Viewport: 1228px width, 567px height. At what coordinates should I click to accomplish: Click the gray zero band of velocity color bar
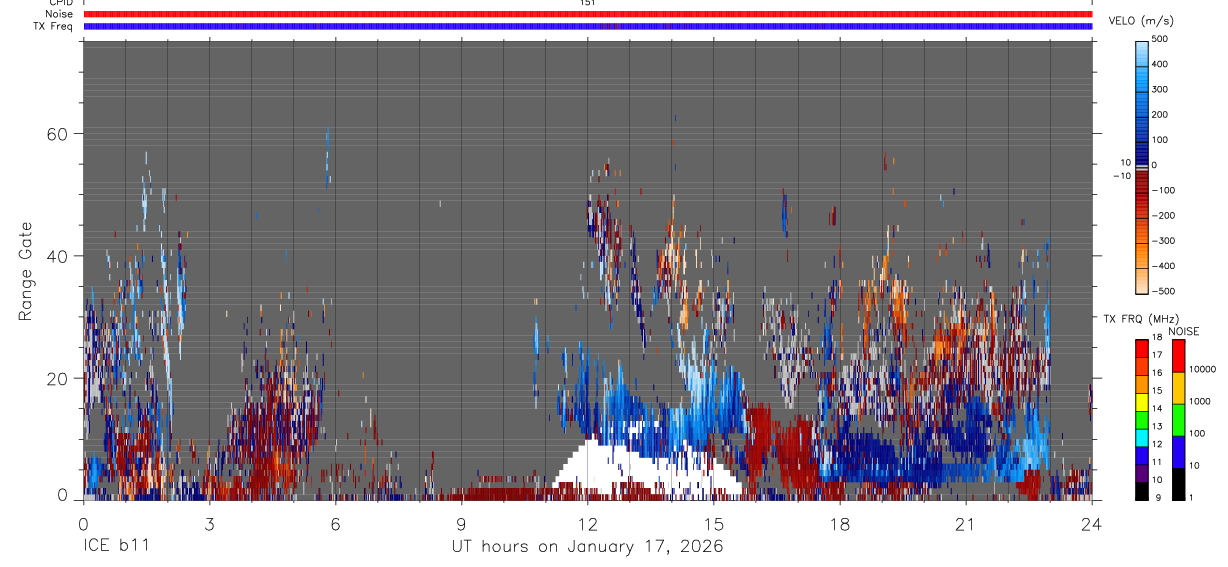click(1141, 166)
